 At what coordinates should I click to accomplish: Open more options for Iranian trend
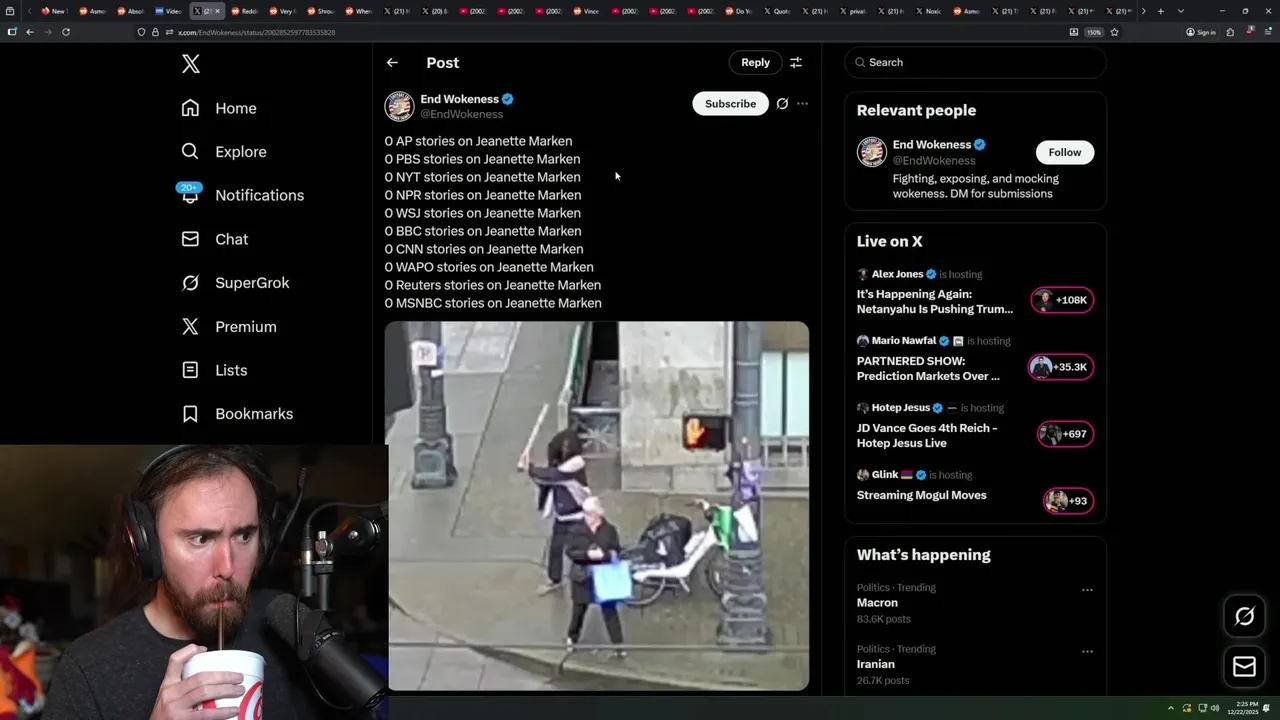click(x=1087, y=651)
